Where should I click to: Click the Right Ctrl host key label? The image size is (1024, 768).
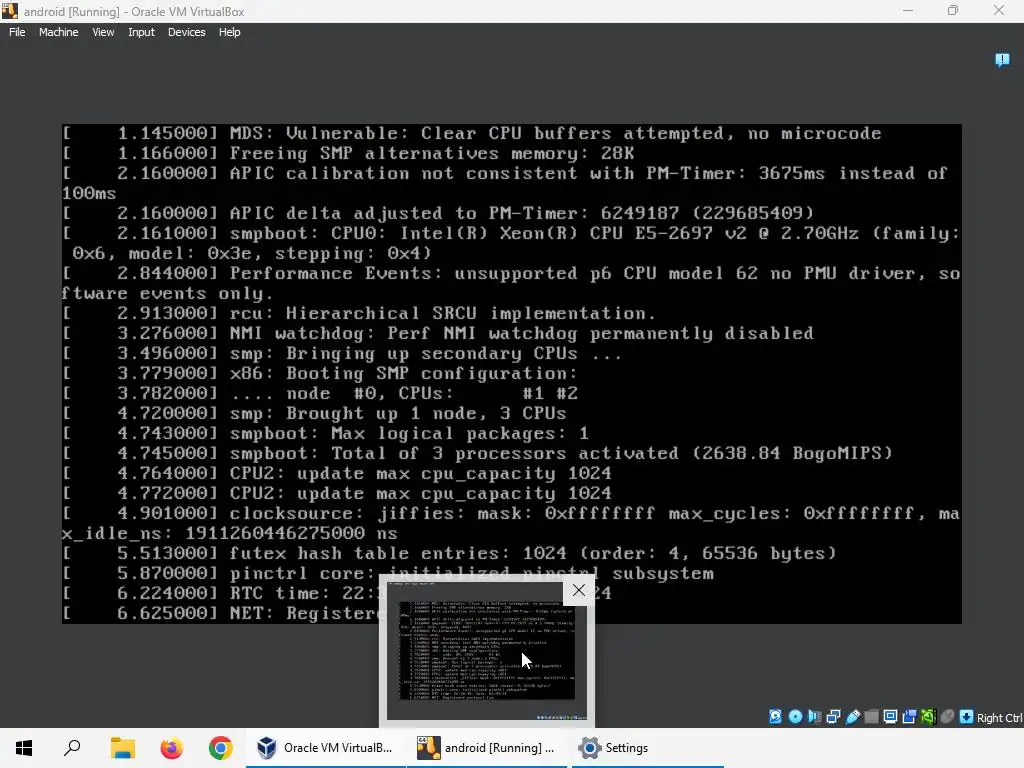click(999, 718)
